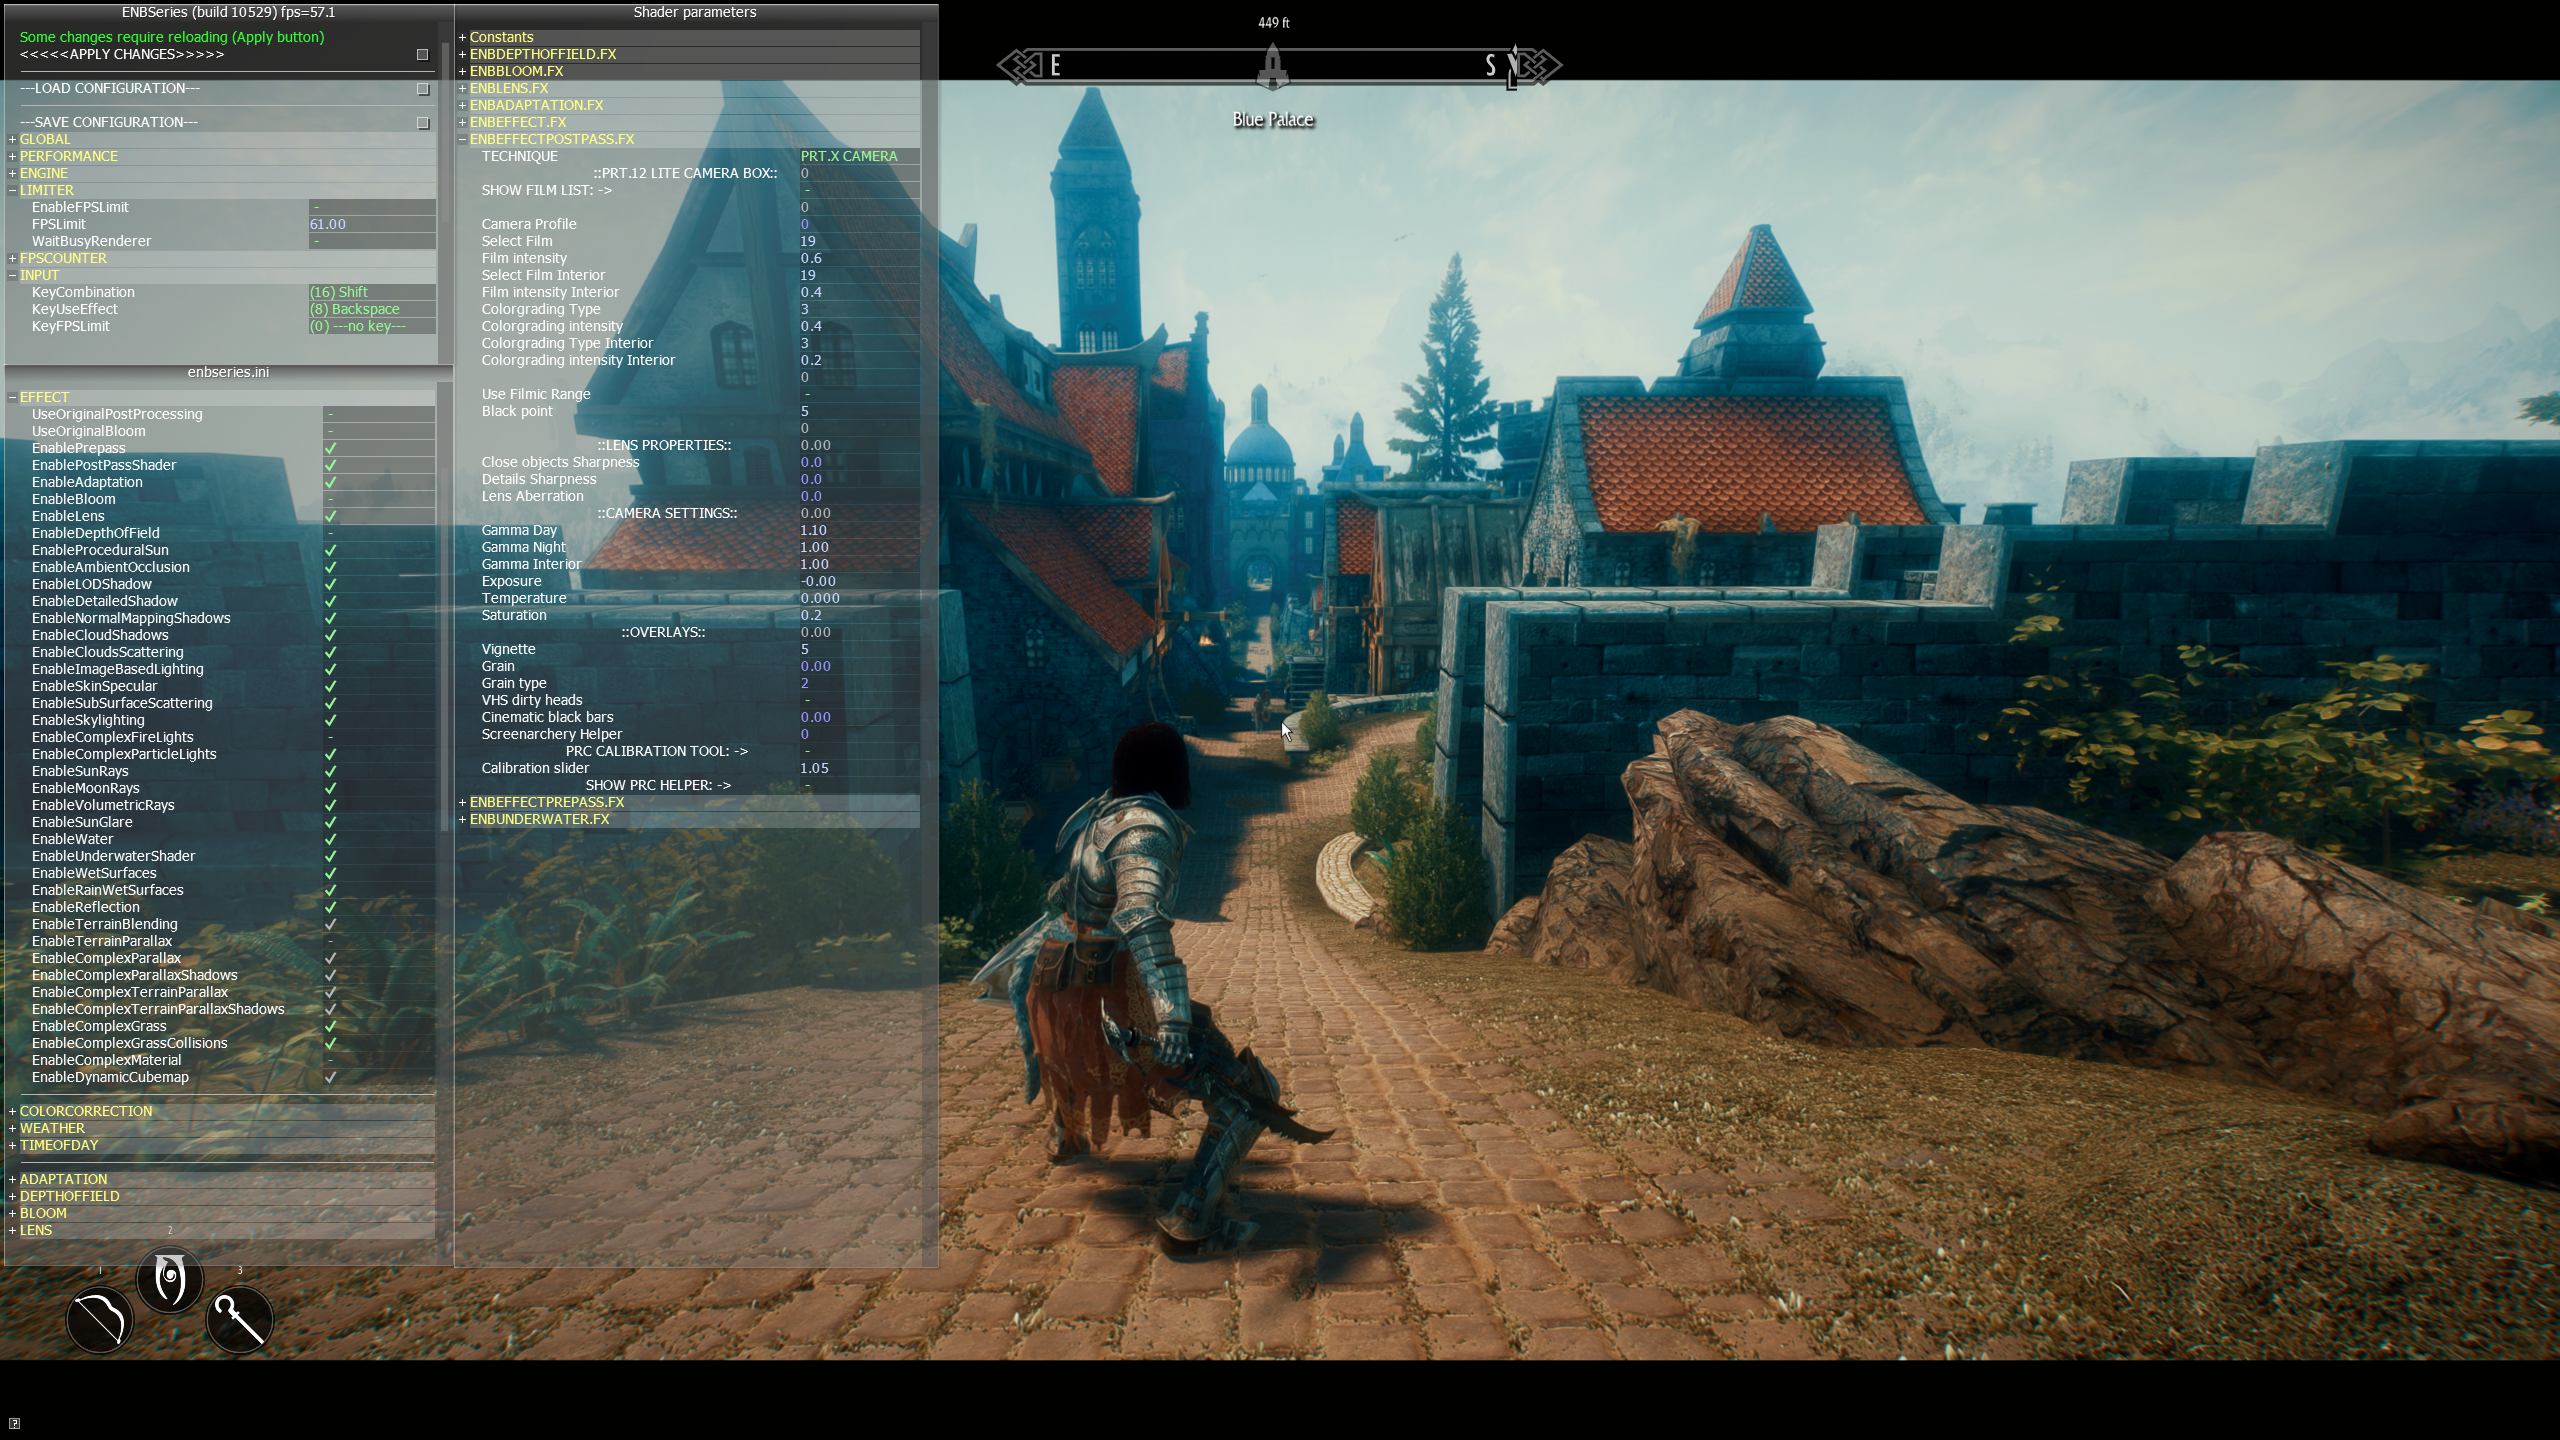2560x1440 pixels.
Task: Toggle the EnableAdaptation checkmark
Action: (331, 482)
